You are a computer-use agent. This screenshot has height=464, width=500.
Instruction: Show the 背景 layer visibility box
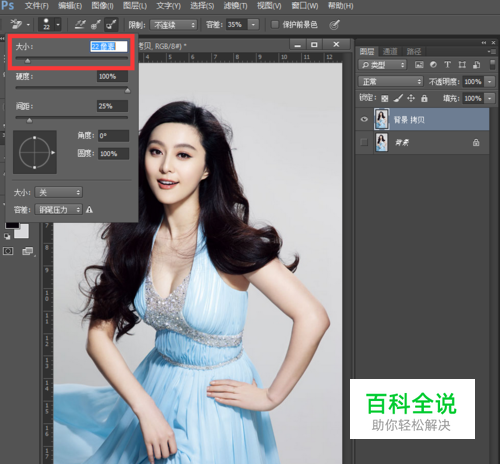(x=364, y=142)
